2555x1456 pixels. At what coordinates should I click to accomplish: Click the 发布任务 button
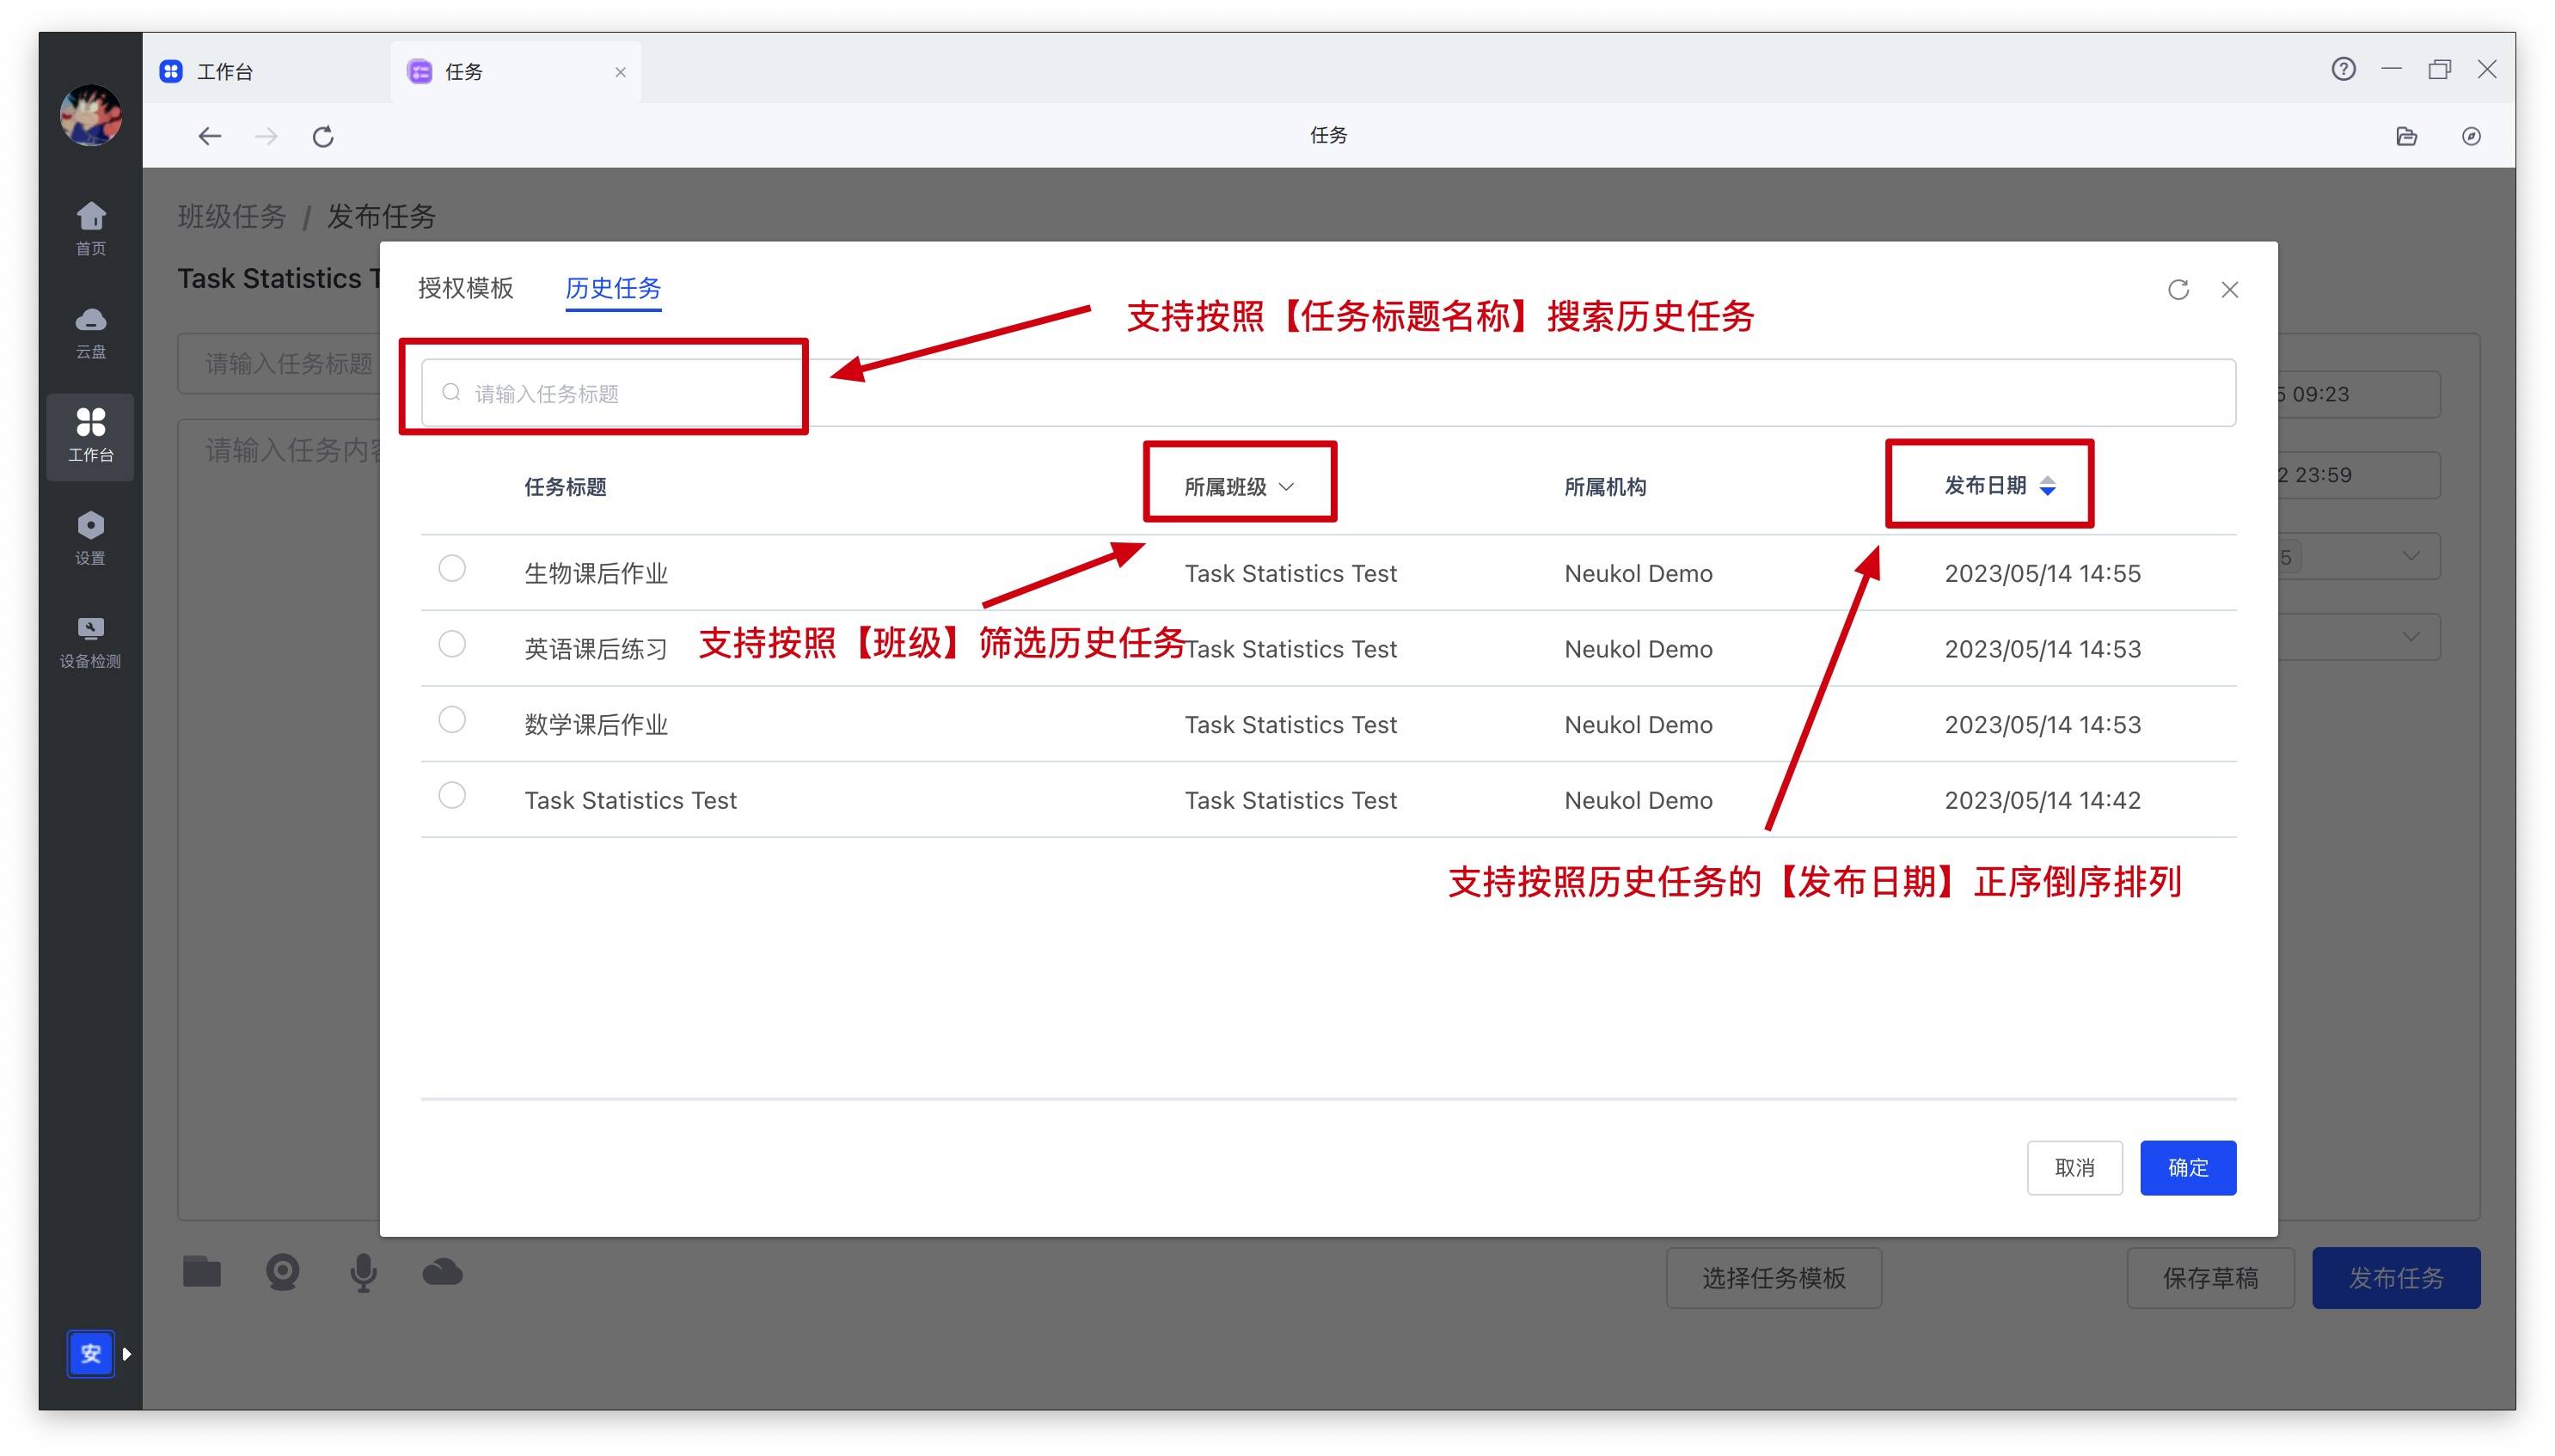(2395, 1277)
